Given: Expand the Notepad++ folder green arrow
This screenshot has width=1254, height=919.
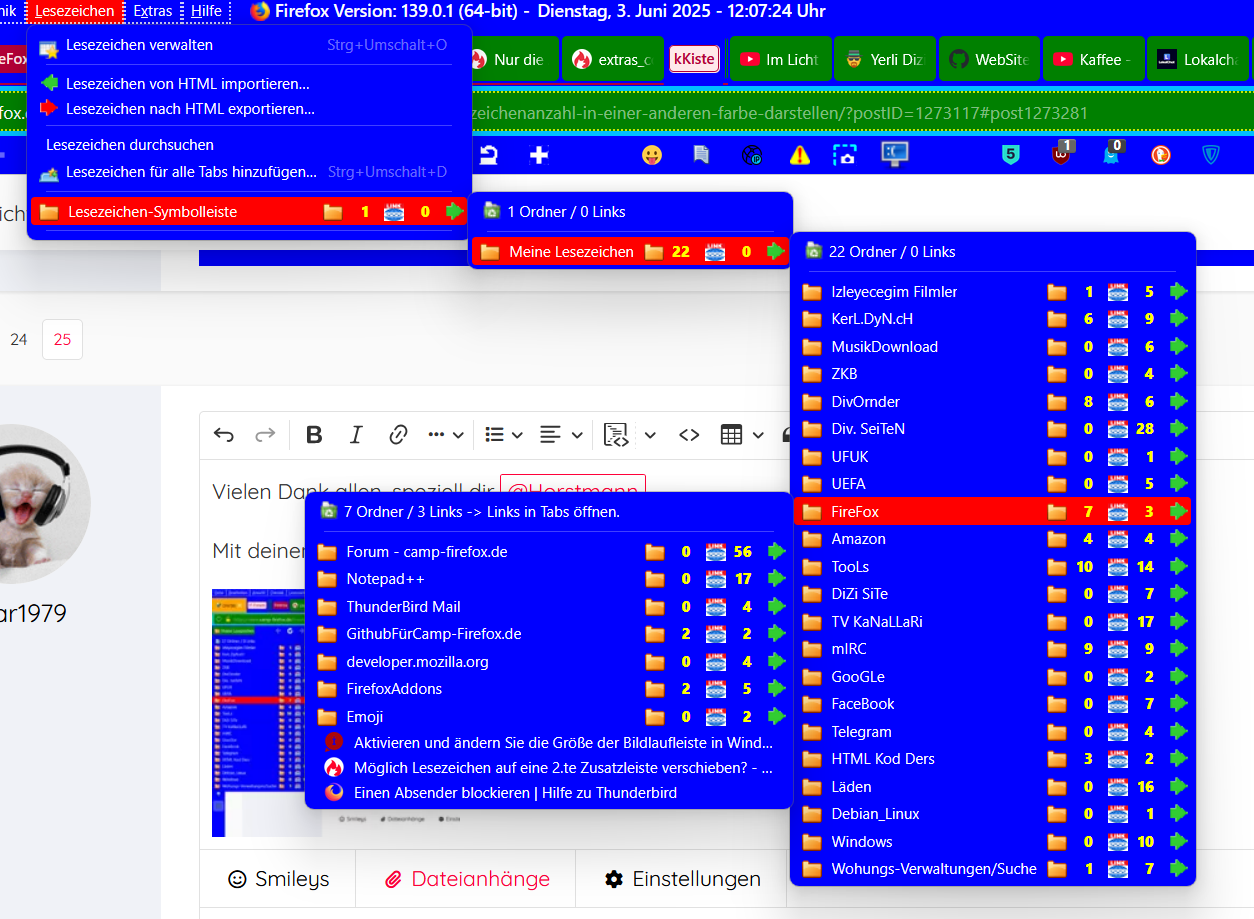Looking at the screenshot, I should click(x=776, y=578).
